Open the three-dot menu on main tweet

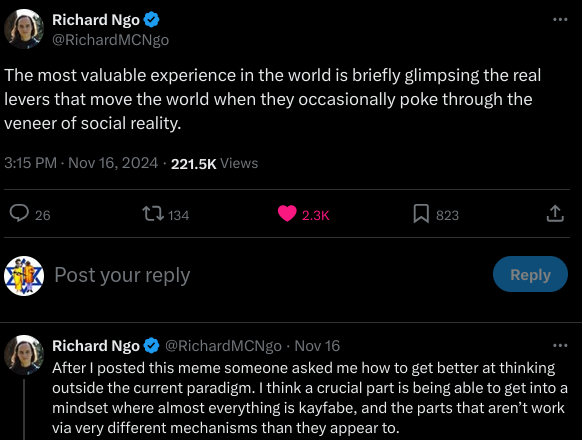[x=560, y=19]
